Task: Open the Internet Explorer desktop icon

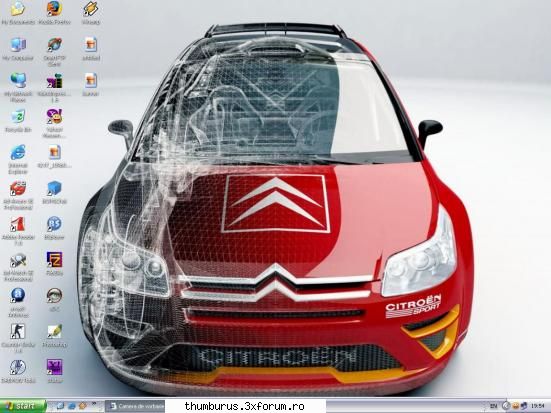Action: coord(18,152)
